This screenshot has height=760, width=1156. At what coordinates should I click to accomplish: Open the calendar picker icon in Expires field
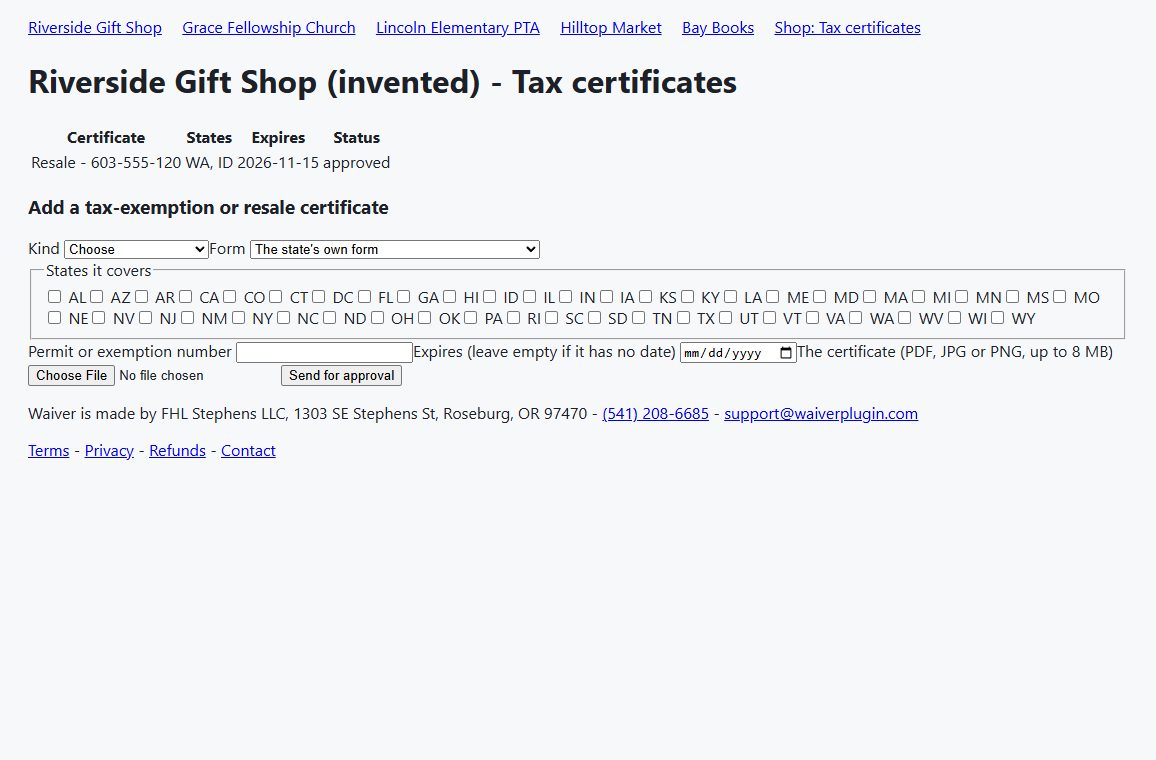[786, 353]
